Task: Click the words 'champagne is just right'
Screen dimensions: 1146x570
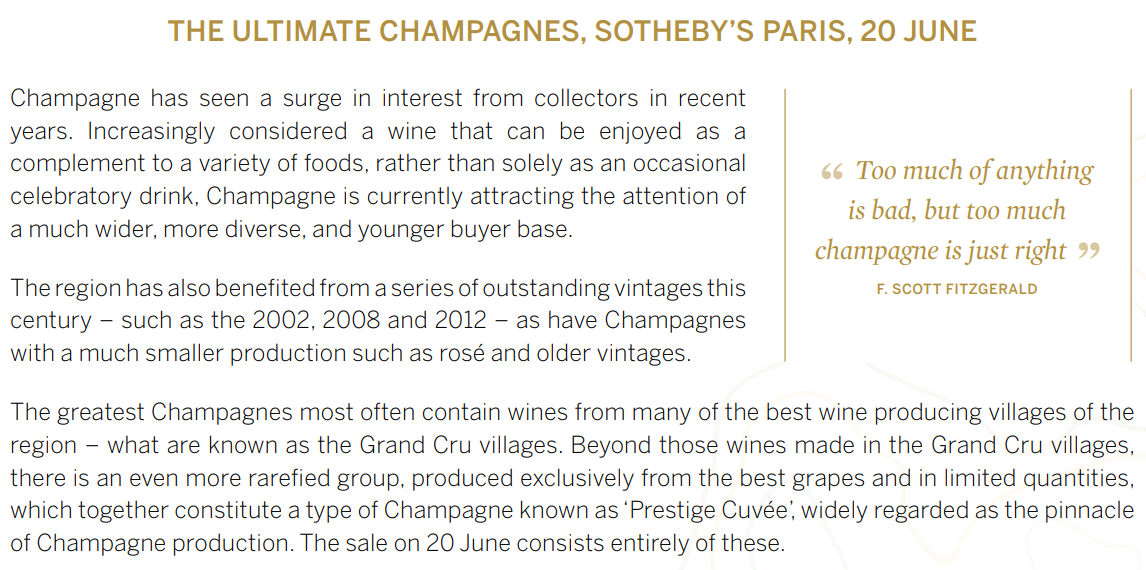Action: coord(941,251)
